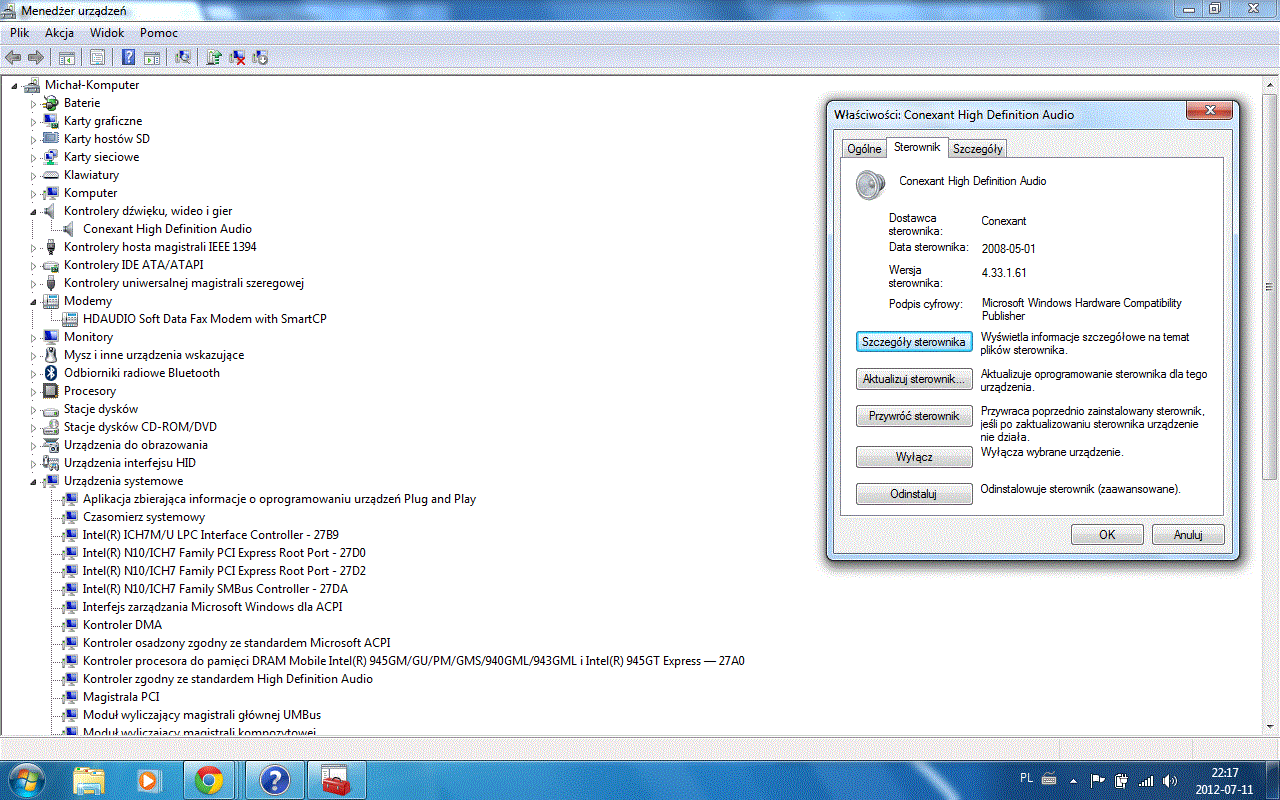Click the toolbar Forward arrow
This screenshot has height=800, width=1280.
(36, 58)
